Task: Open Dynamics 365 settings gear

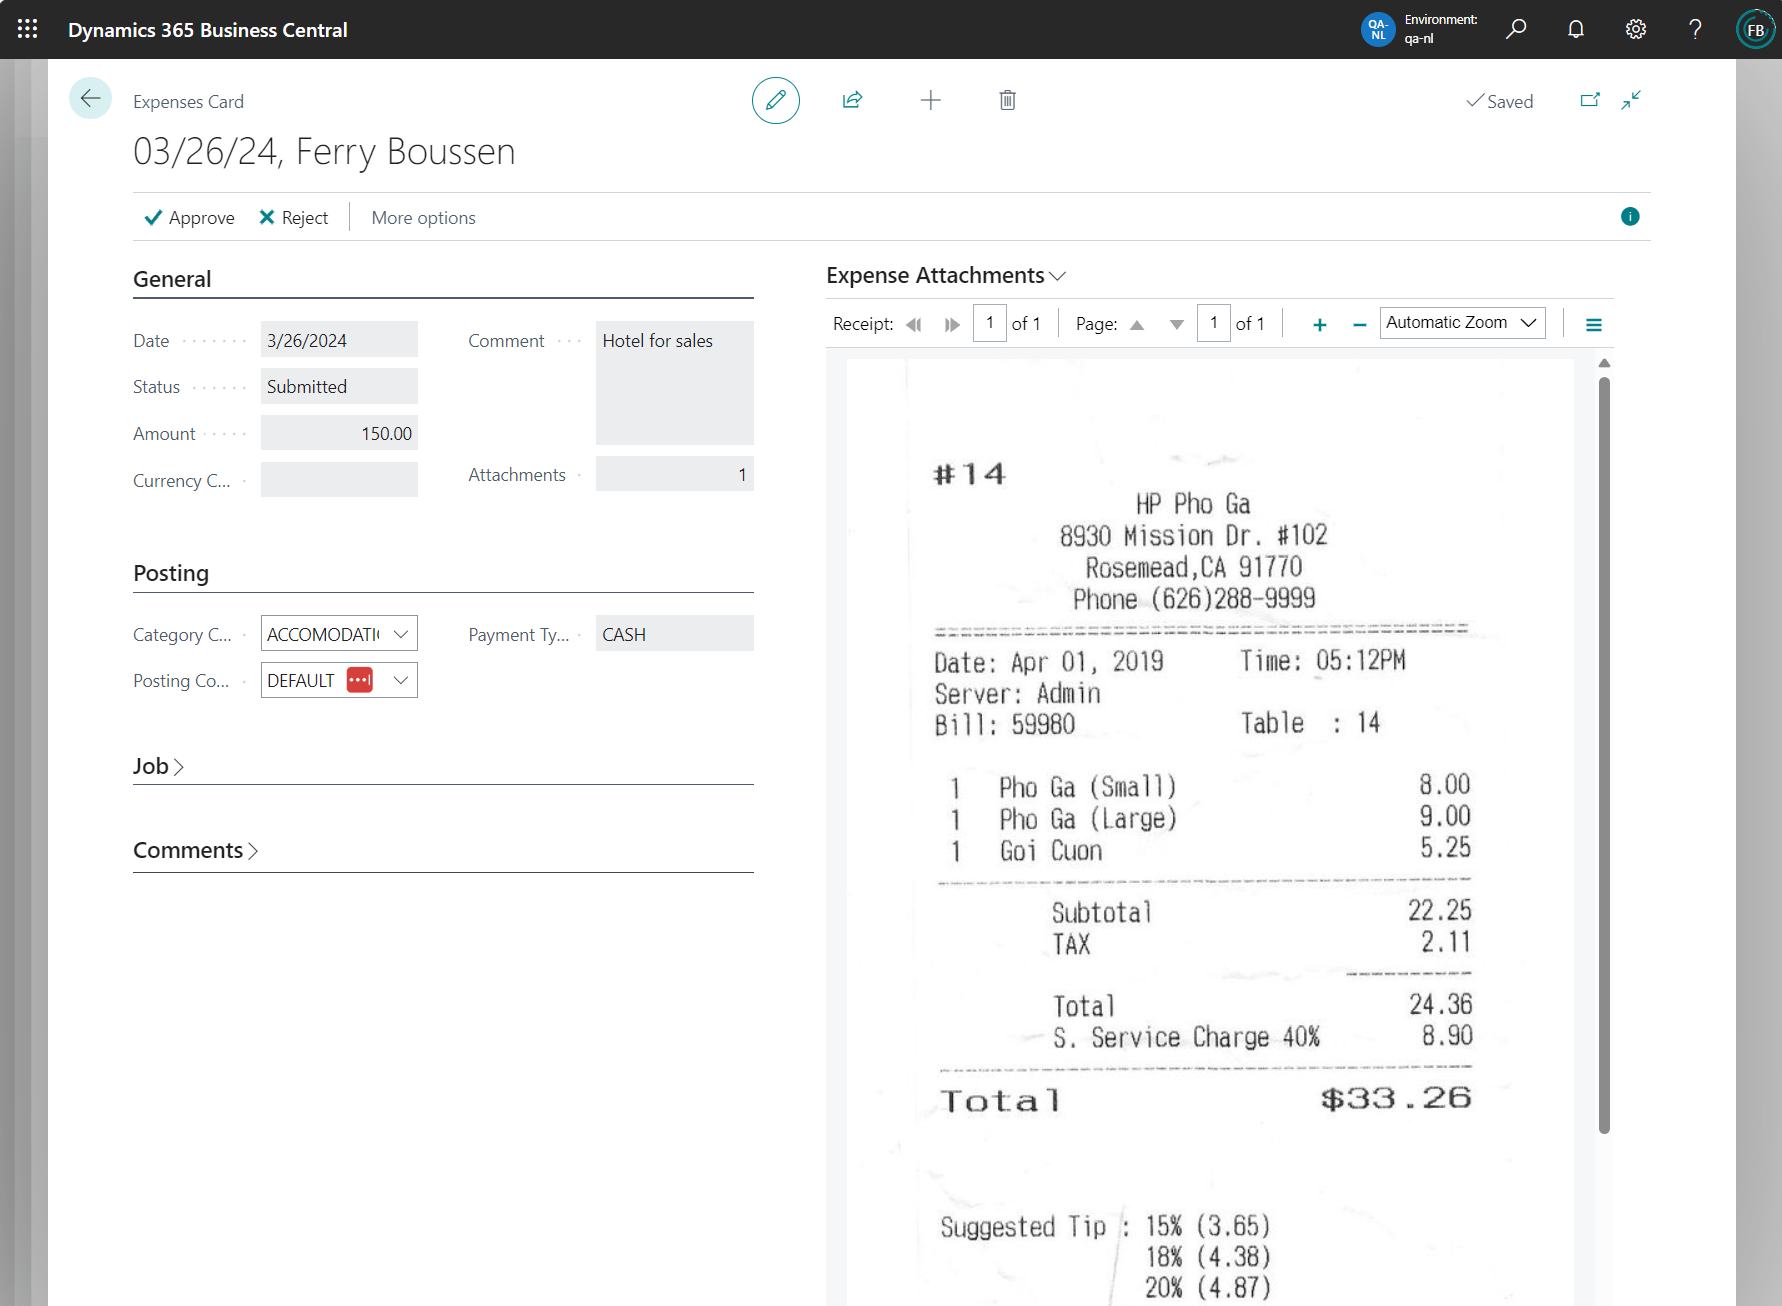Action: click(x=1635, y=29)
